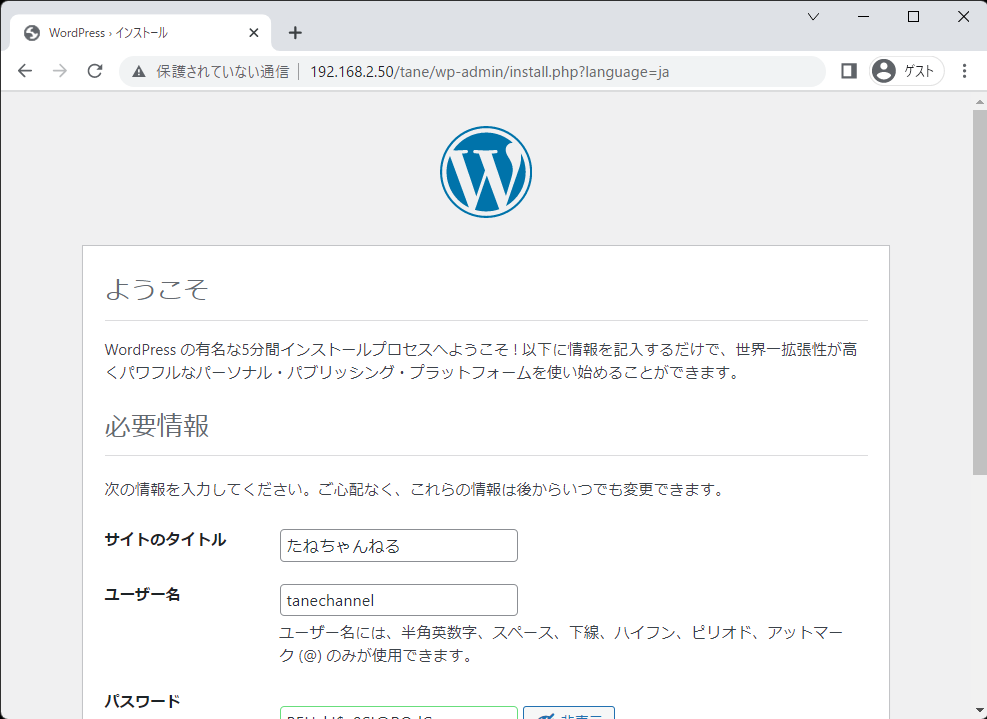This screenshot has width=987, height=719.
Task: Click the サイトのタイトル label
Action: (x=165, y=540)
